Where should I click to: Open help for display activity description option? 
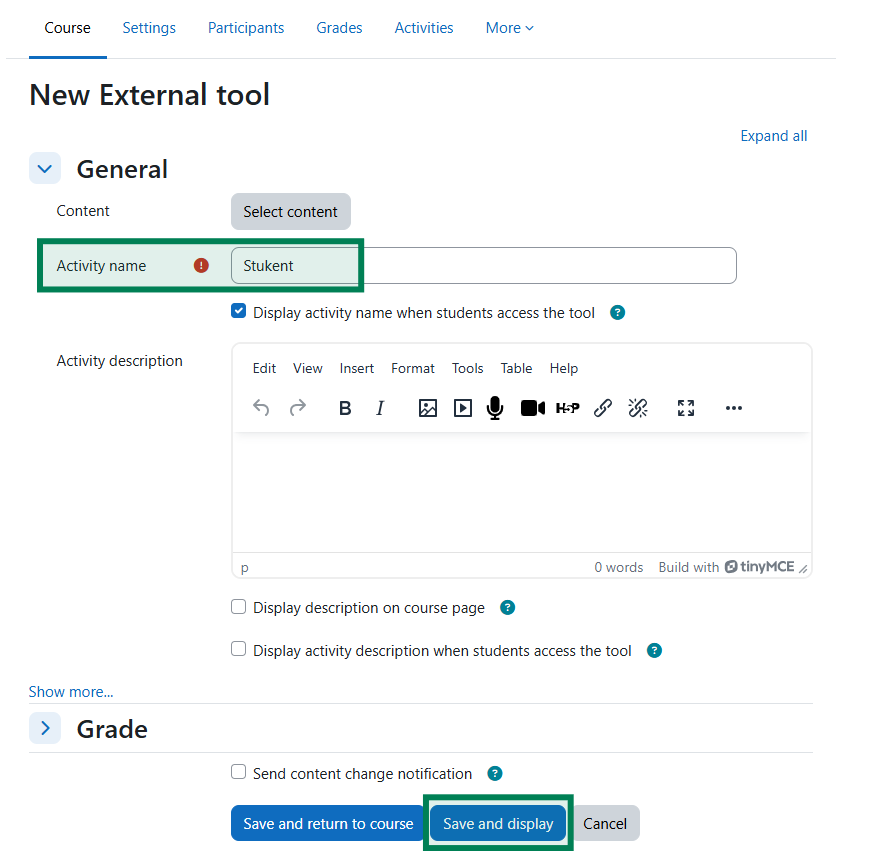click(654, 651)
